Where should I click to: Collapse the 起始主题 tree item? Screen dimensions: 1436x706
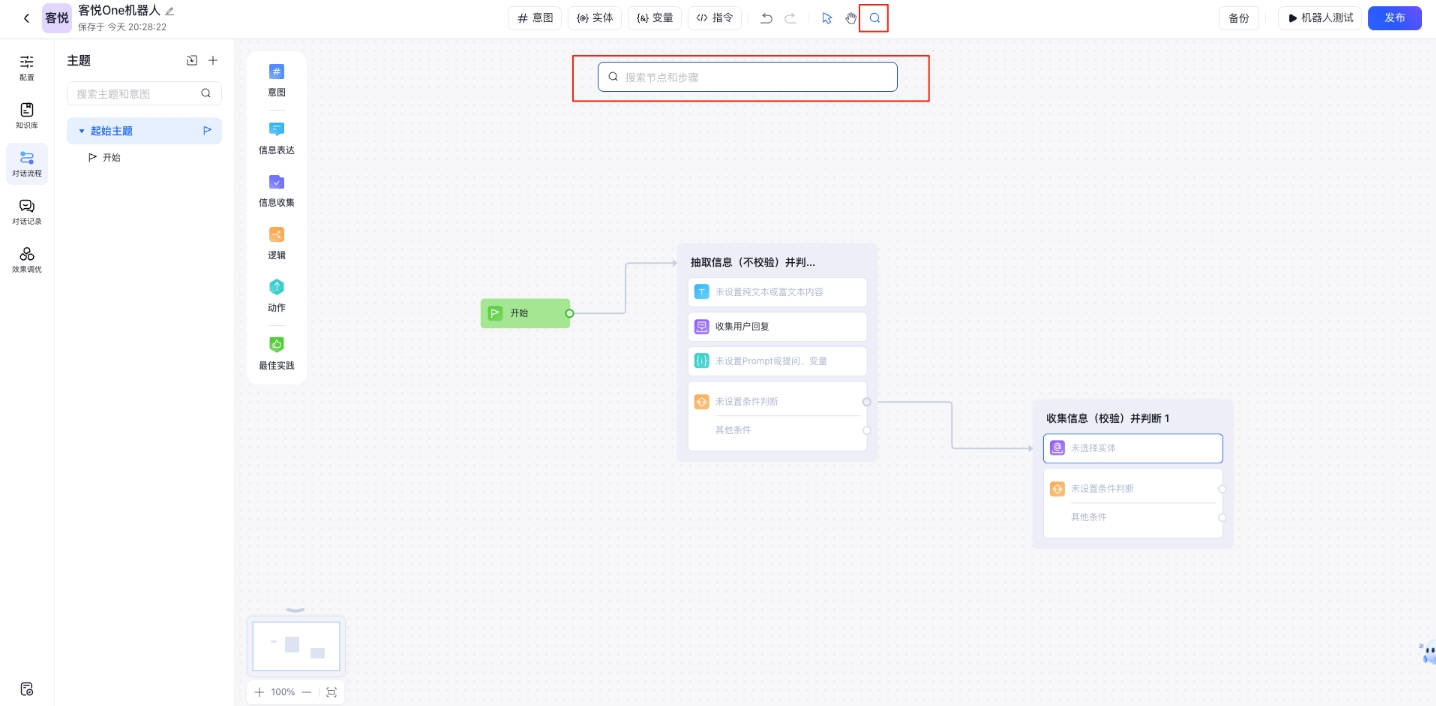coord(82,131)
